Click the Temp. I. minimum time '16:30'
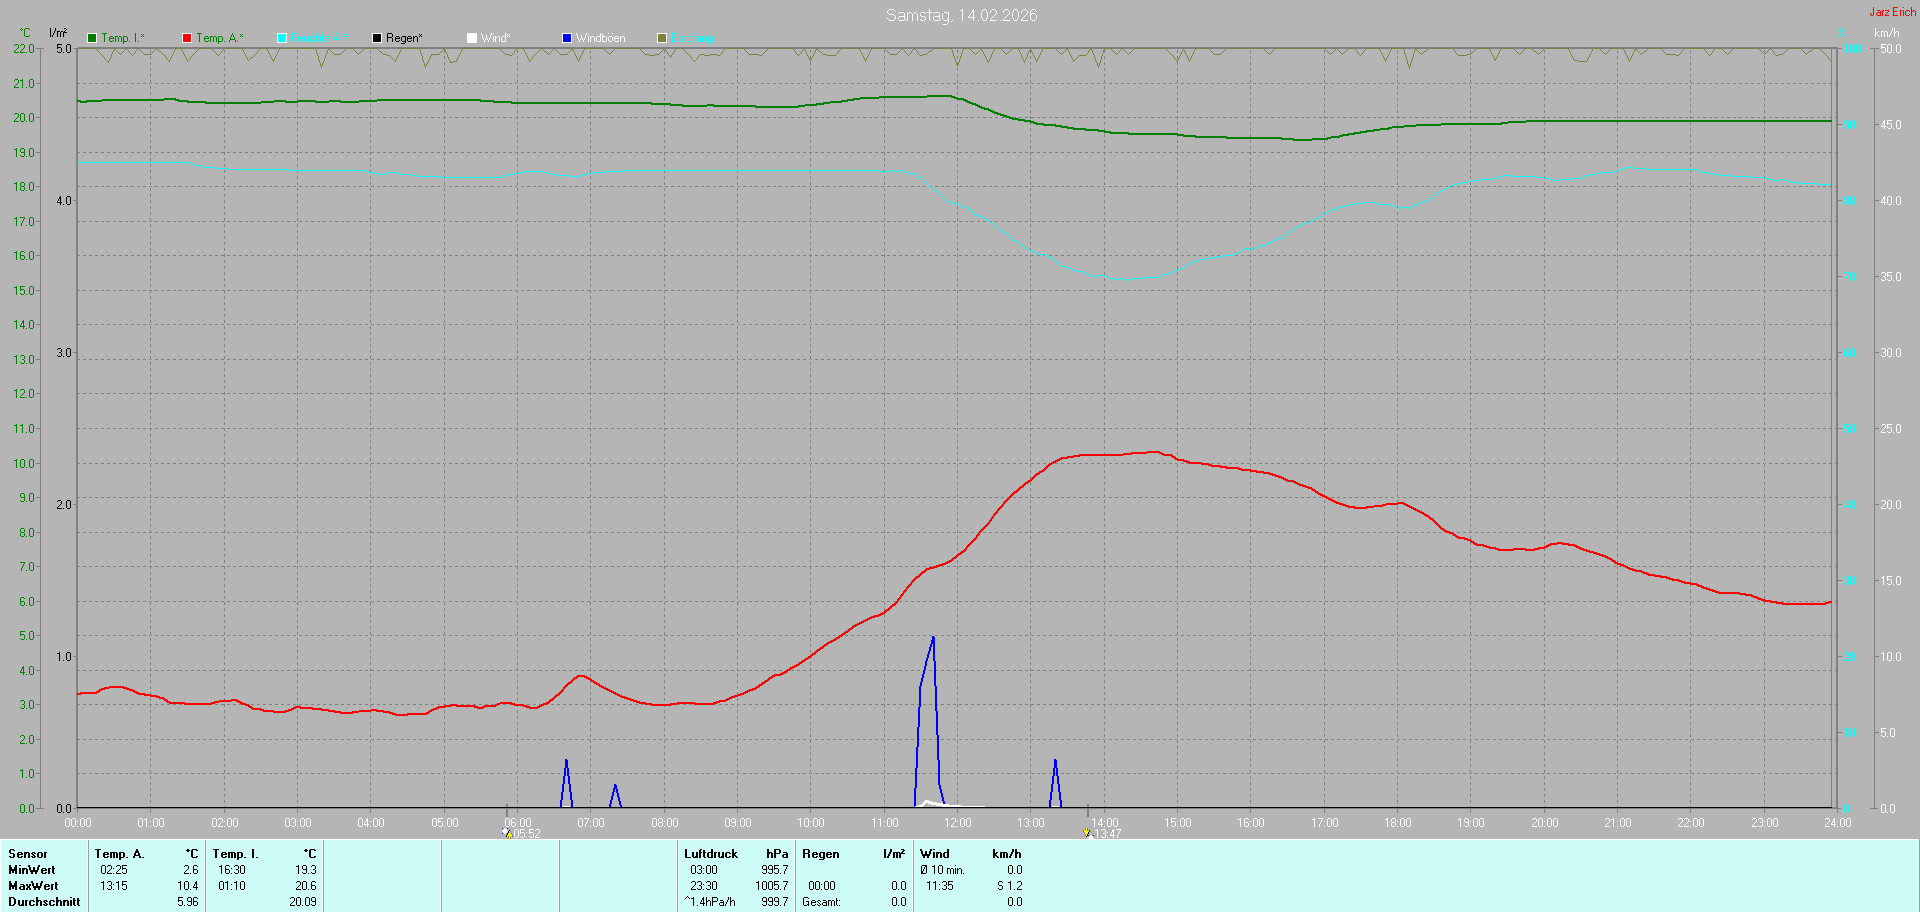This screenshot has width=1920, height=912. [232, 870]
